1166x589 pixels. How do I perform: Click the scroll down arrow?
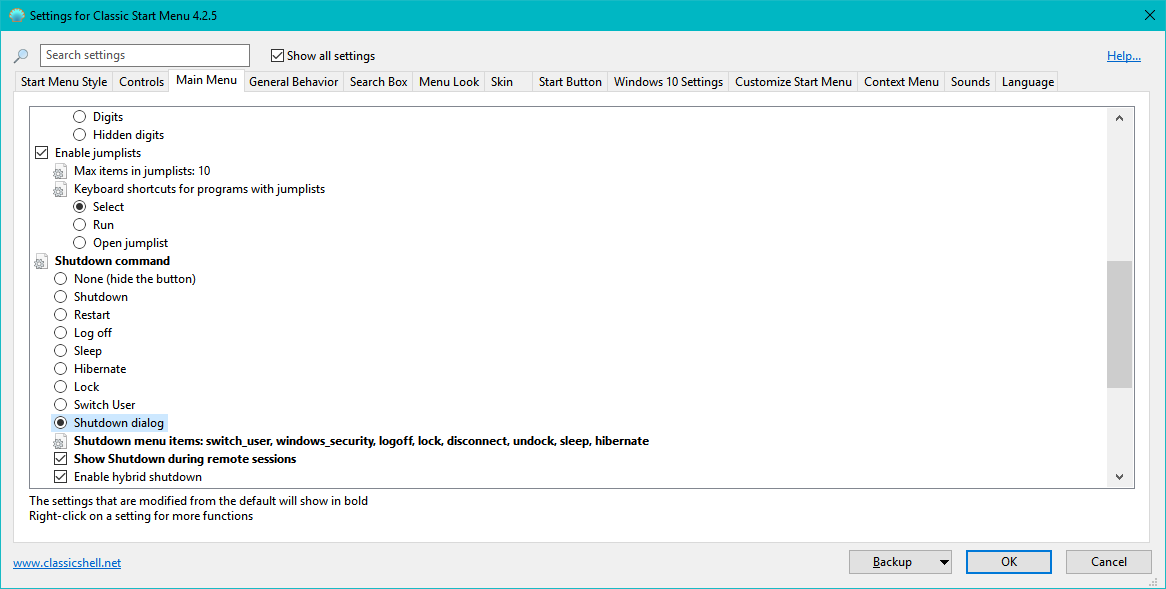(x=1119, y=477)
